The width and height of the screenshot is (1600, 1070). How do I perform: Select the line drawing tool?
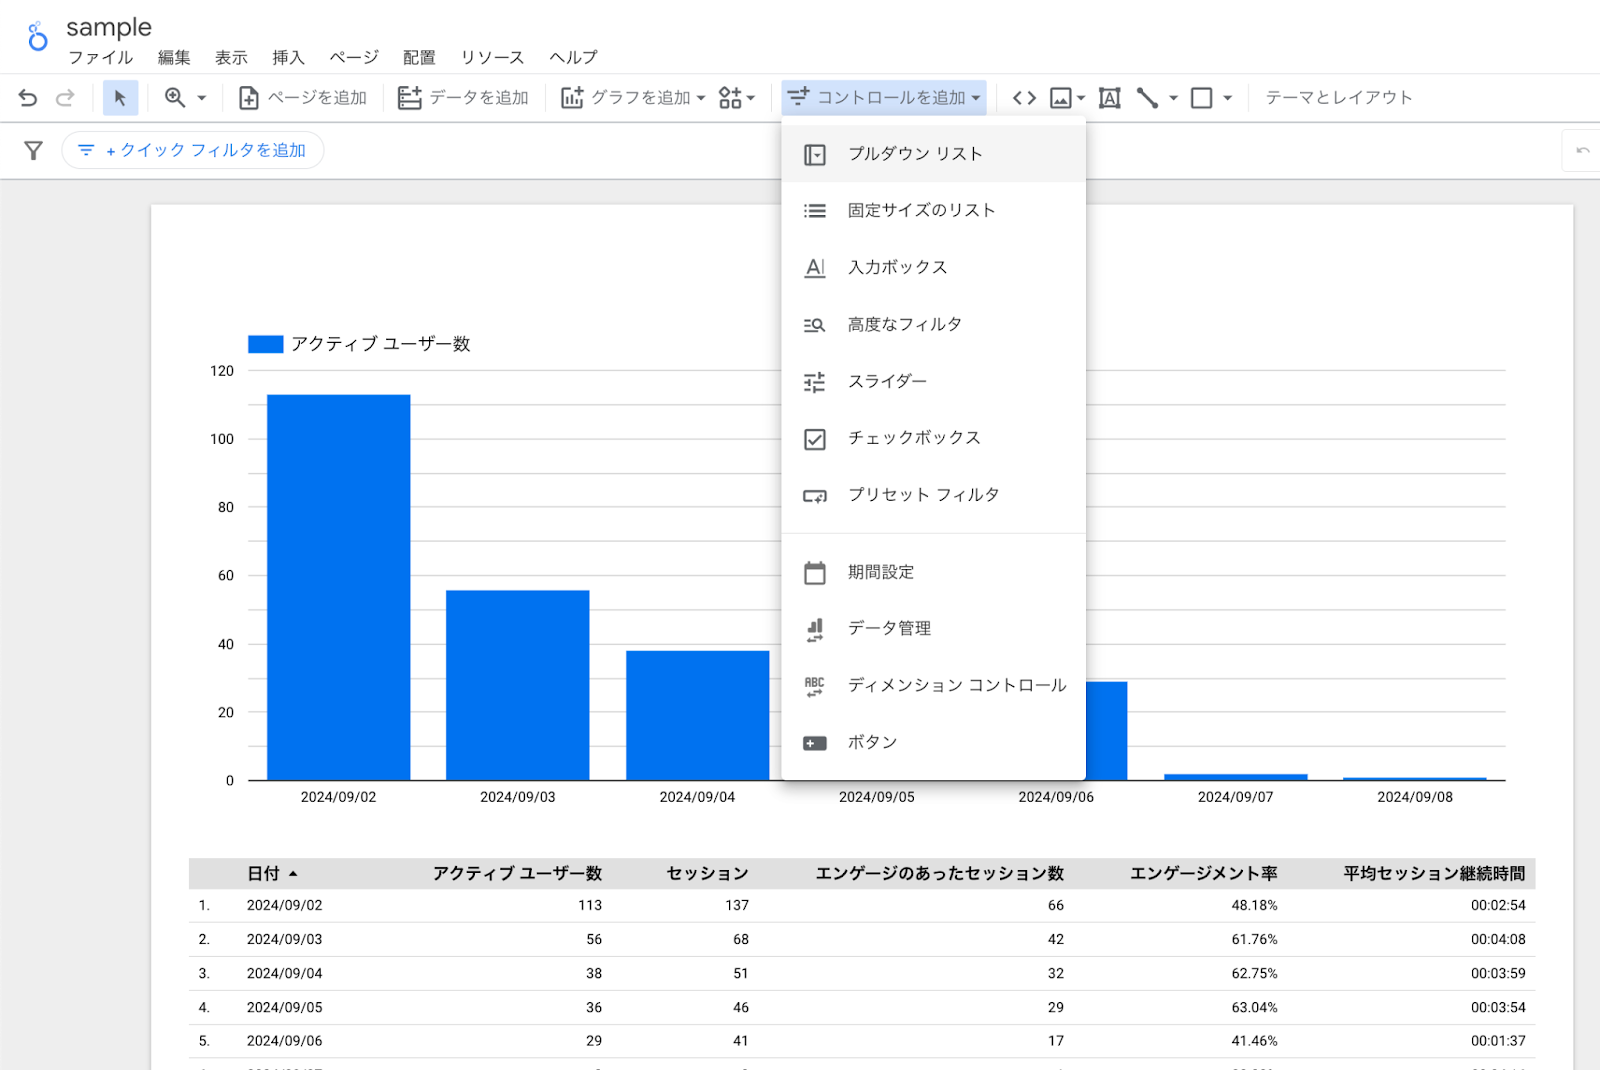pos(1147,98)
